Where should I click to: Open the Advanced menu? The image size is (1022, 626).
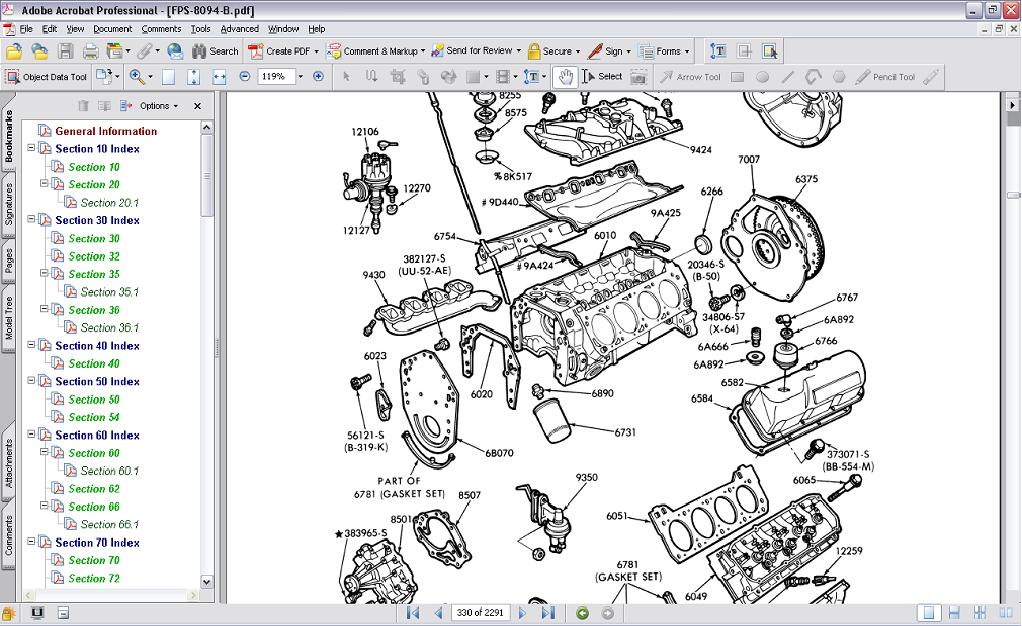click(239, 29)
